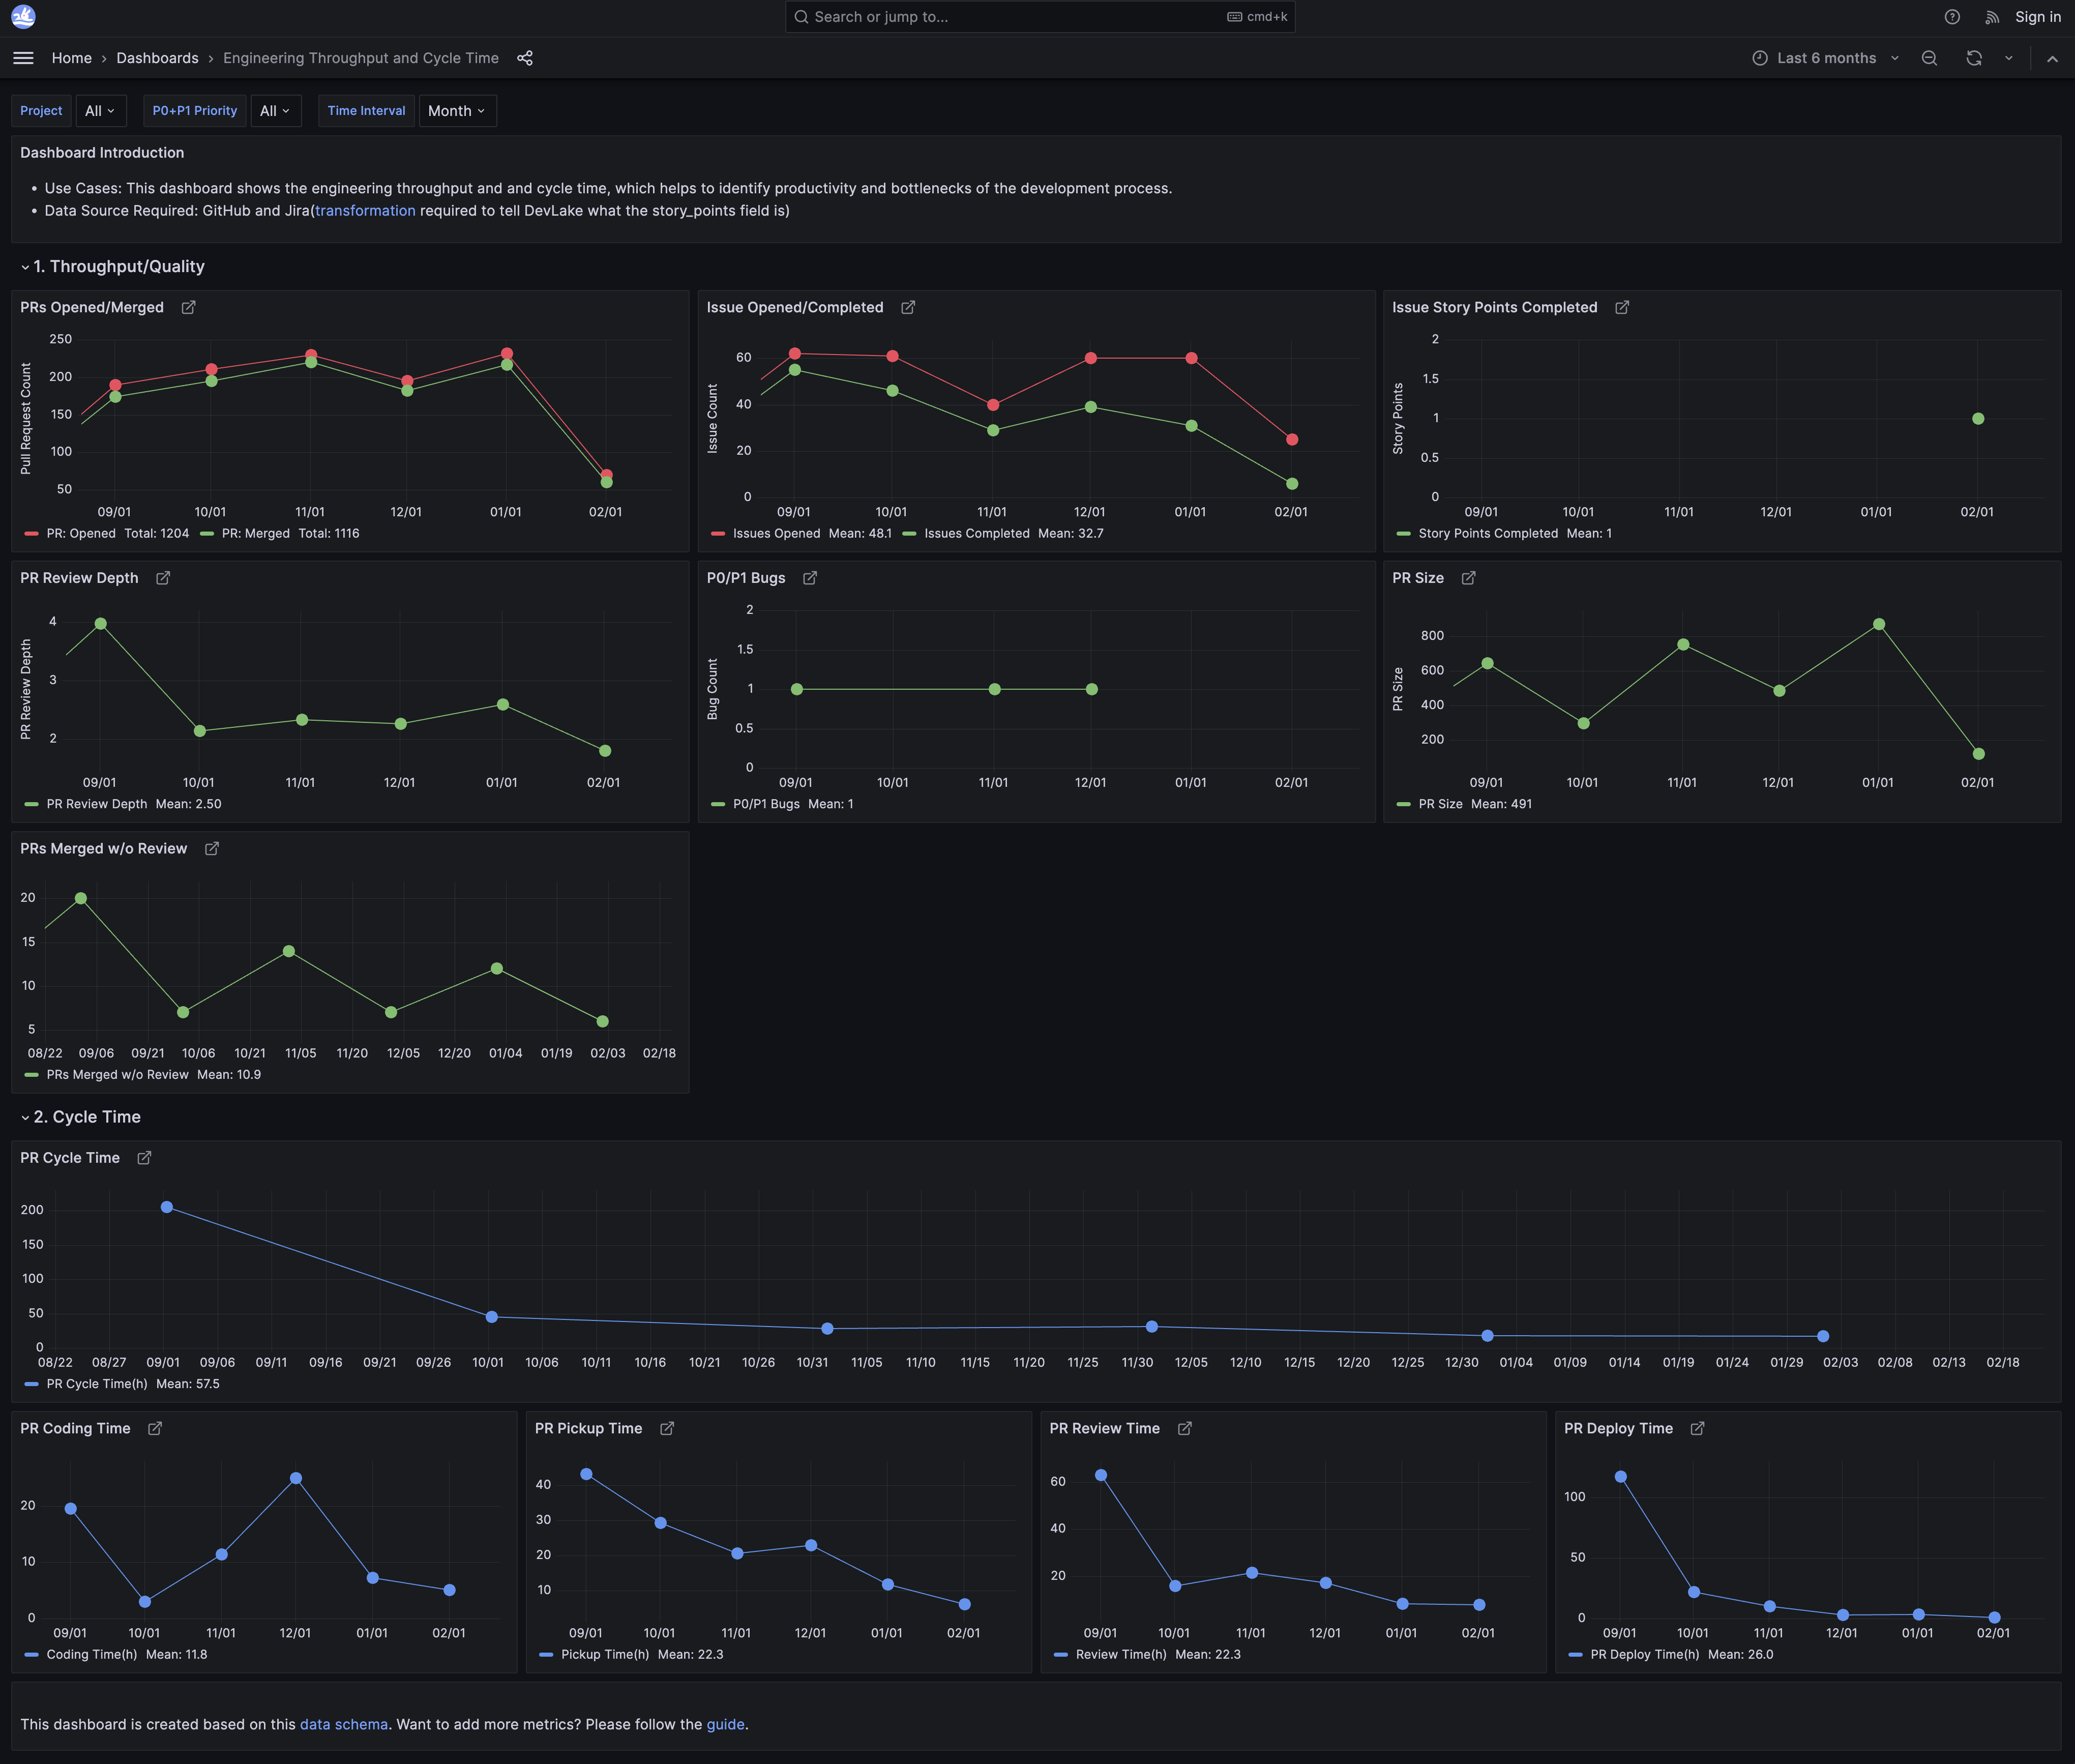Open the news feed RSS icon
This screenshot has height=1764, width=2075.
[1992, 17]
